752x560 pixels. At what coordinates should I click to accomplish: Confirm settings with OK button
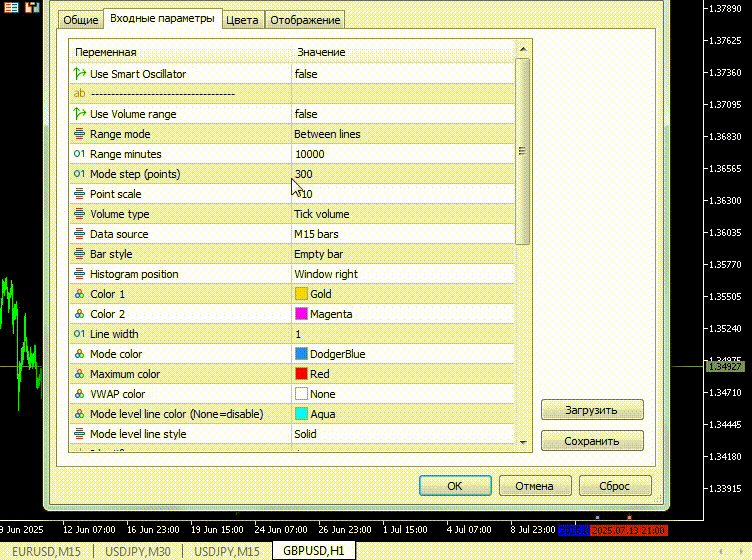[455, 486]
